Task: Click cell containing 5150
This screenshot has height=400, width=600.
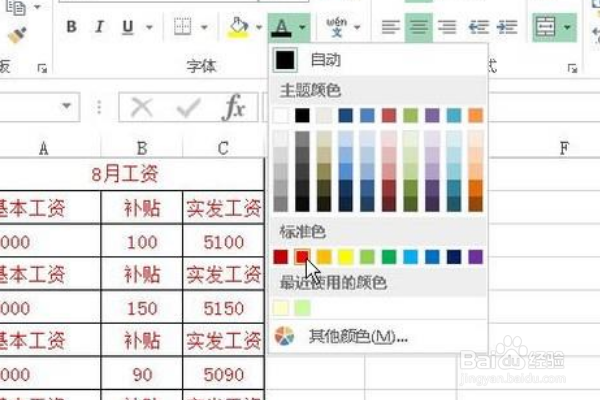Action: (223, 308)
